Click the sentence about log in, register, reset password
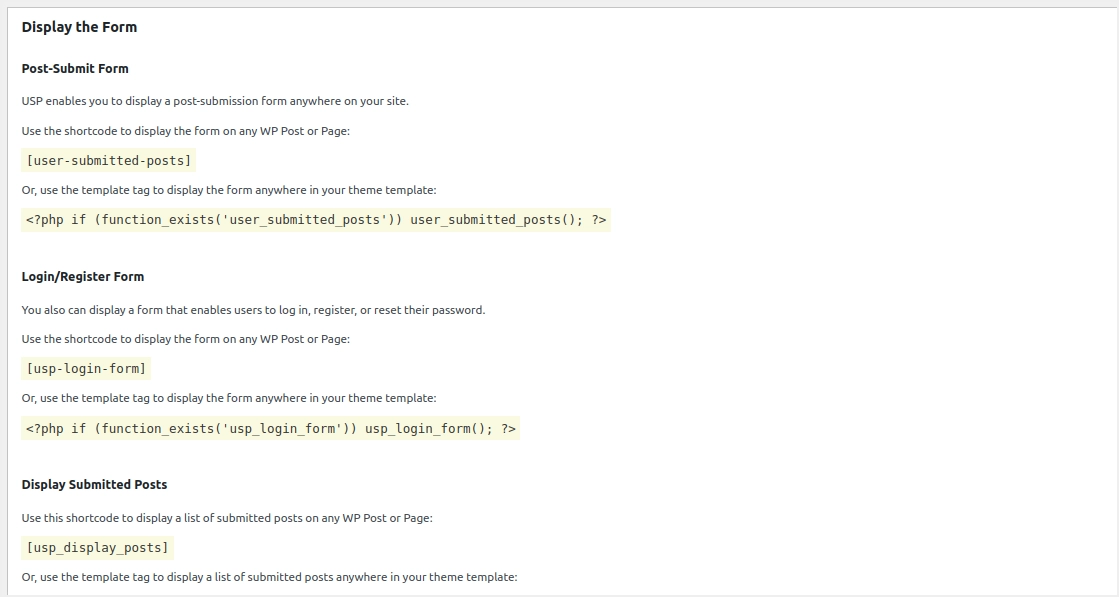The width and height of the screenshot is (1119, 597). click(253, 310)
